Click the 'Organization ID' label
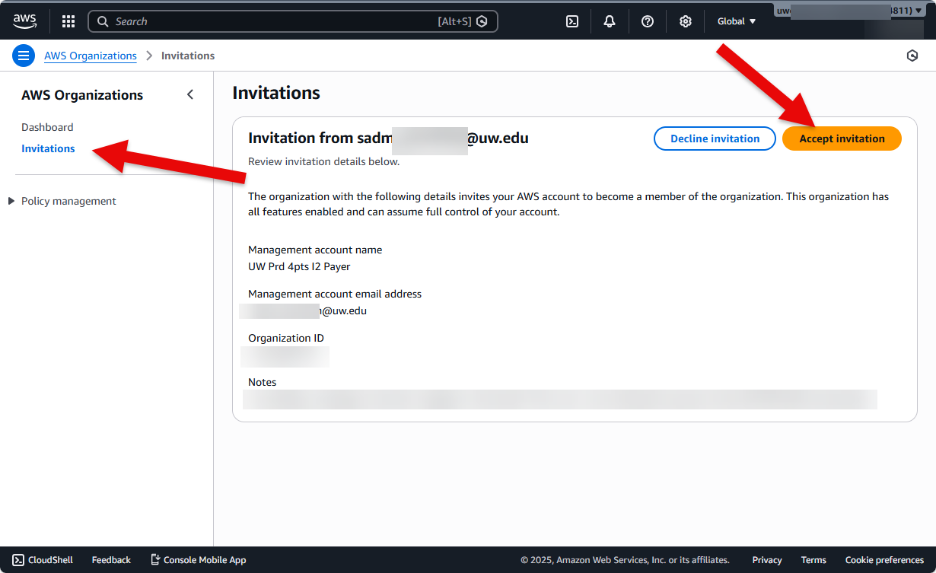936x573 pixels. [x=286, y=338]
